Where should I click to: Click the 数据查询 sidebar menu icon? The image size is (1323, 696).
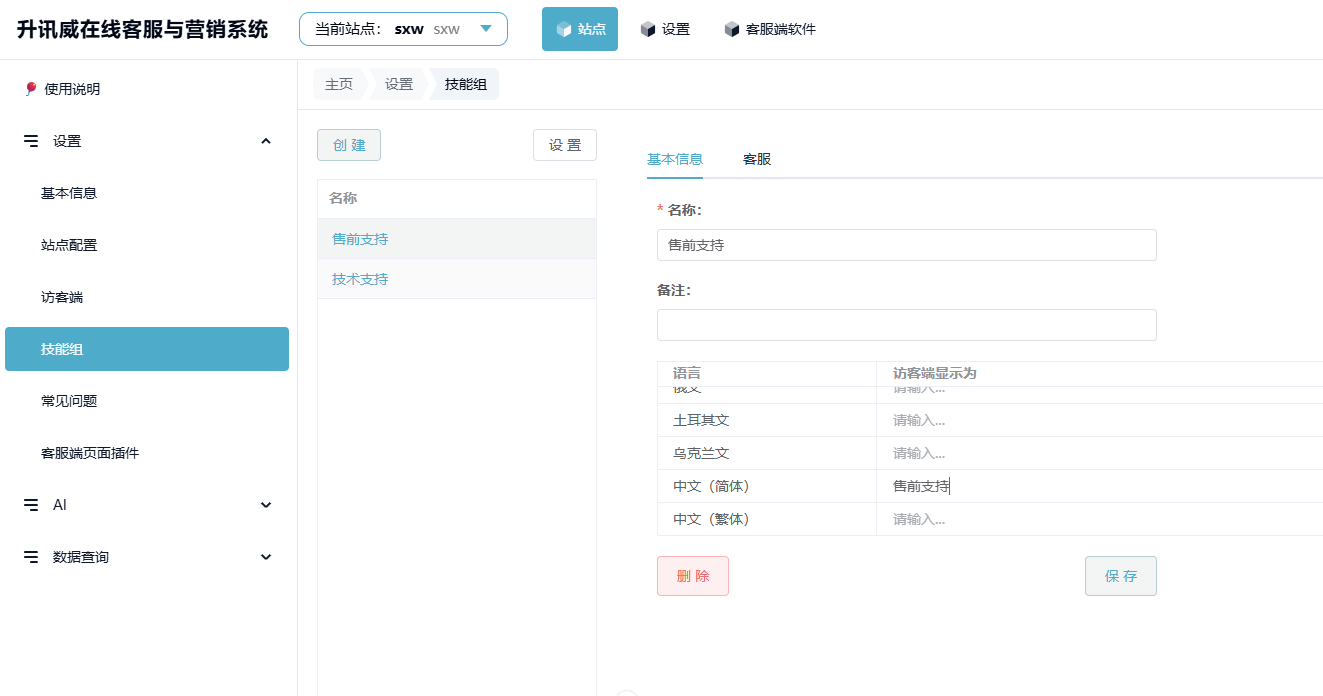31,557
